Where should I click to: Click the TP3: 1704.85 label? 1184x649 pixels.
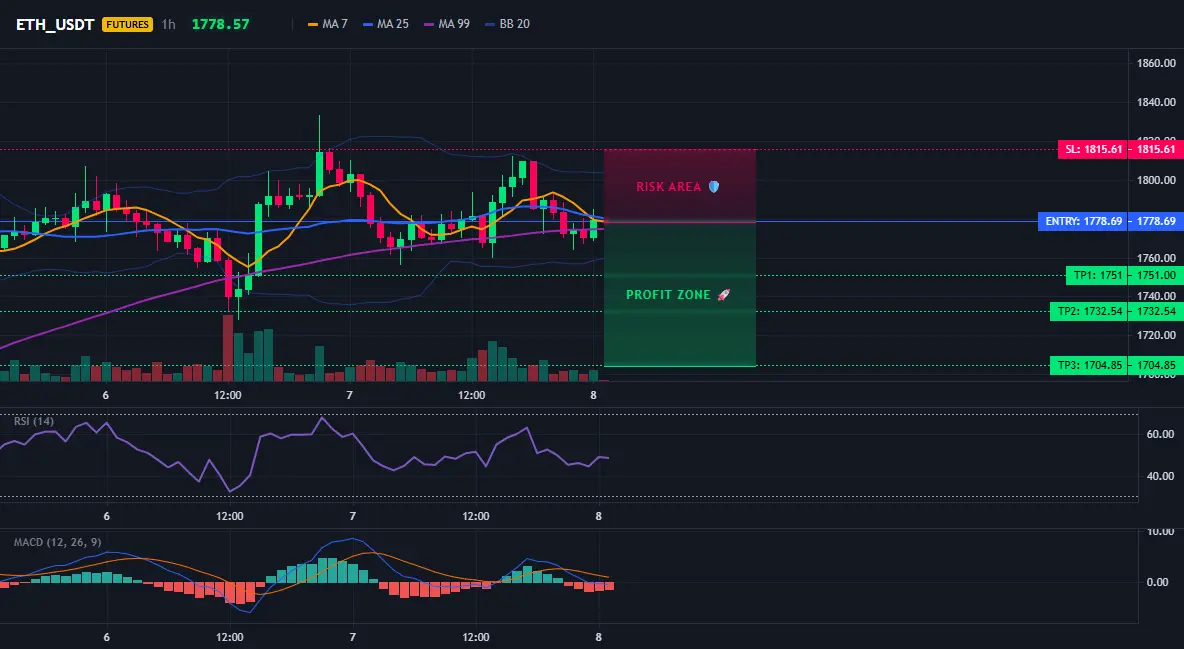(x=1090, y=366)
